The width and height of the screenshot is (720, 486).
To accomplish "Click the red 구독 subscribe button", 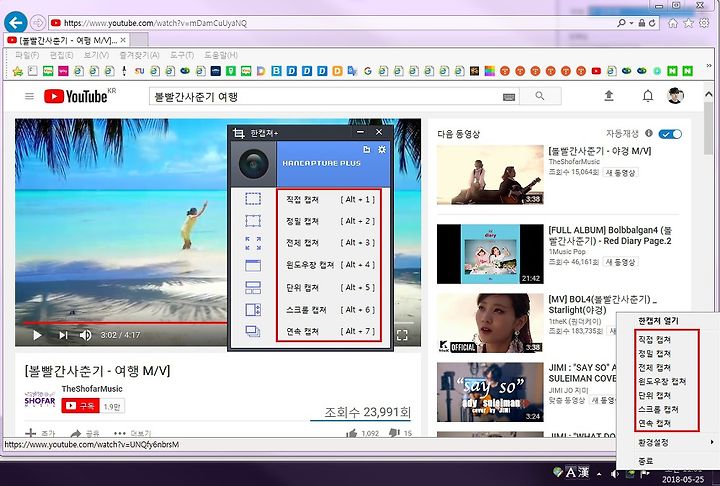I will [81, 406].
